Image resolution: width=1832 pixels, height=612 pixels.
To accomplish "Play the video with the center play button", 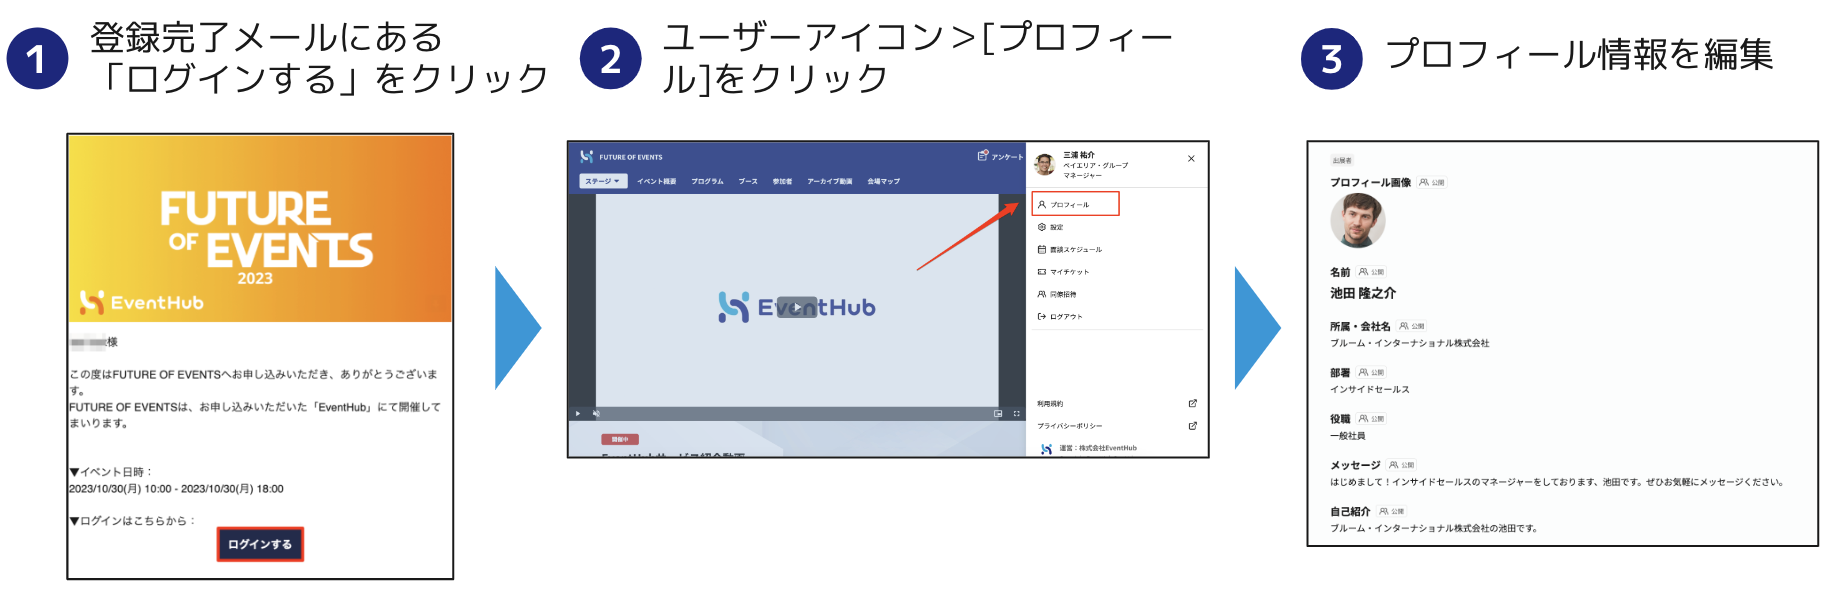I will pyautogui.click(x=797, y=307).
